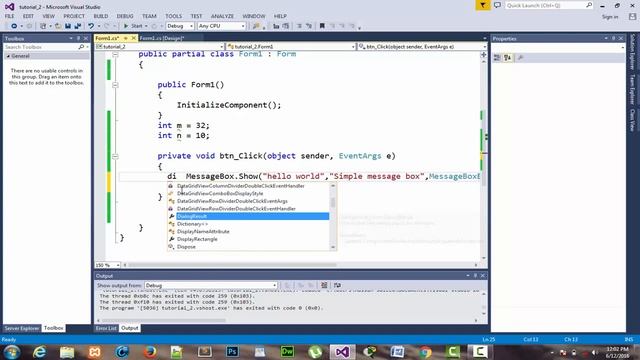This screenshot has height=360, width=640.
Task: Collapse the General group in Toolbox
Action: tap(8, 56)
